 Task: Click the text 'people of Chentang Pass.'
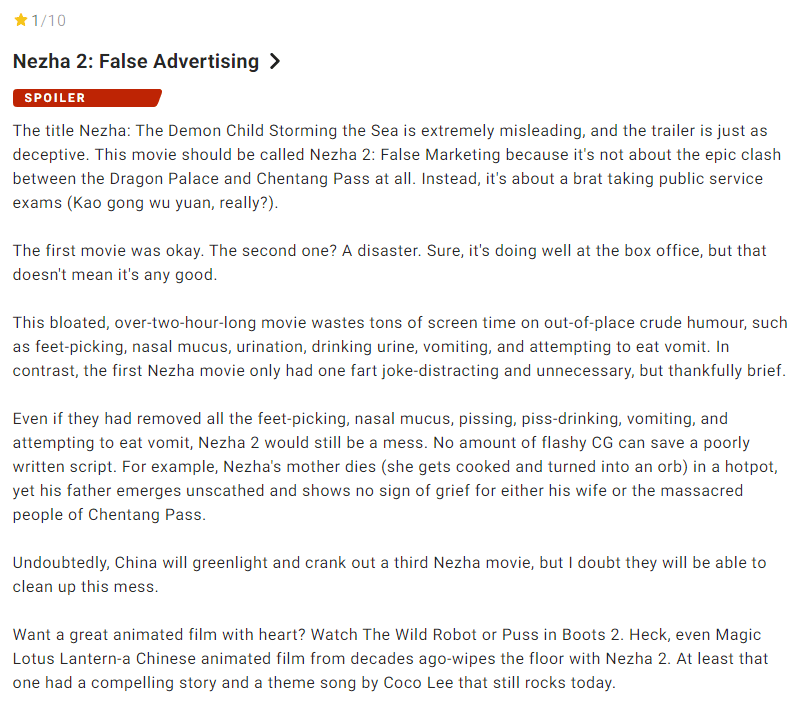109,515
